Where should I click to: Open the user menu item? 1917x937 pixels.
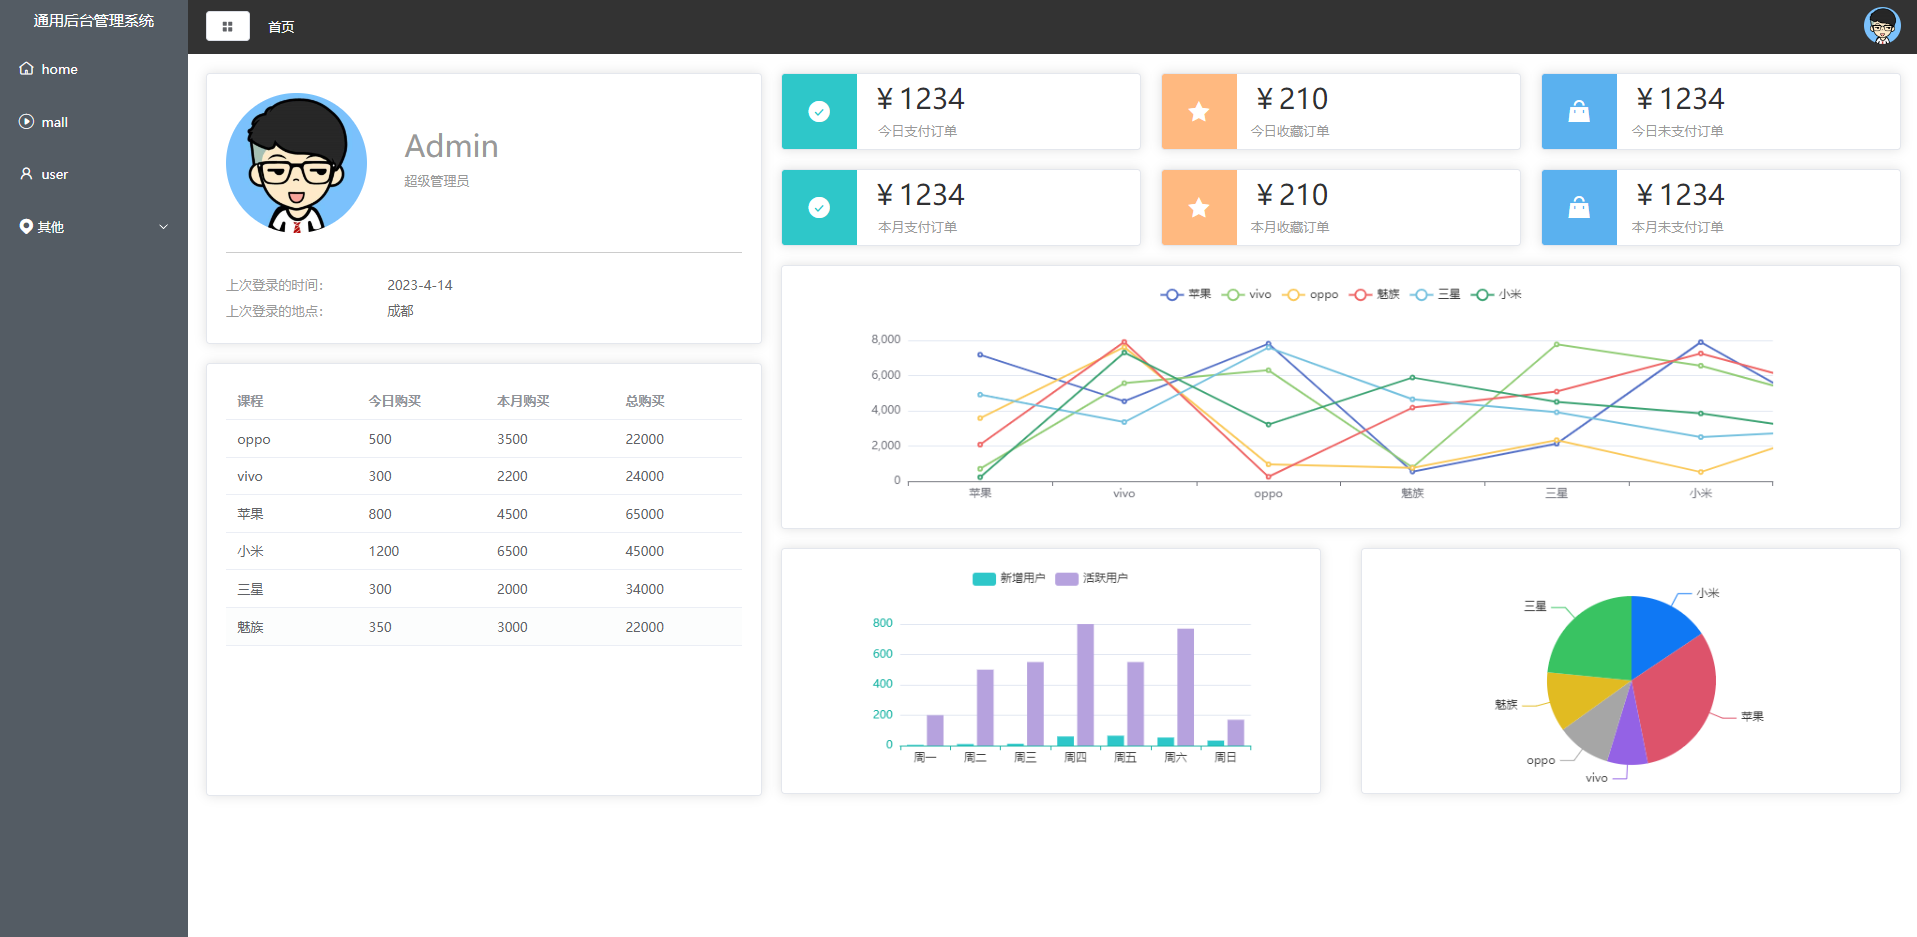point(94,174)
